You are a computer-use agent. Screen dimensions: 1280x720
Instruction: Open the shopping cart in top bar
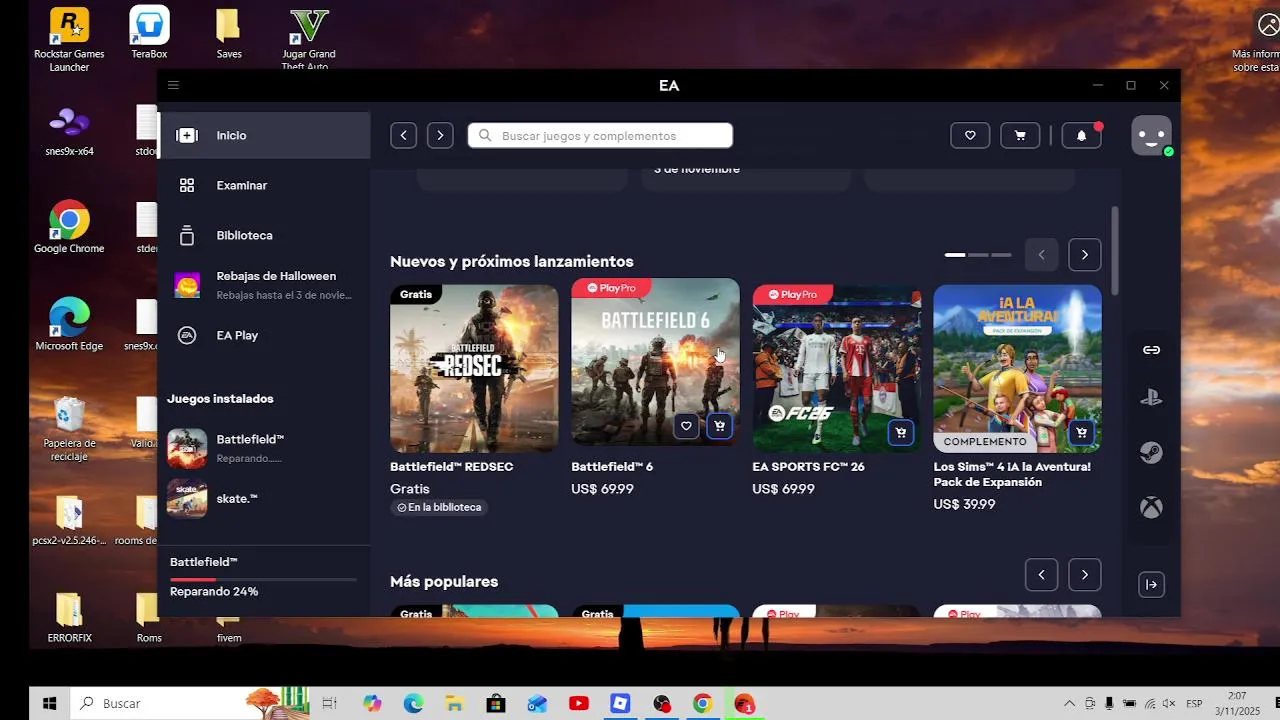coord(1020,135)
